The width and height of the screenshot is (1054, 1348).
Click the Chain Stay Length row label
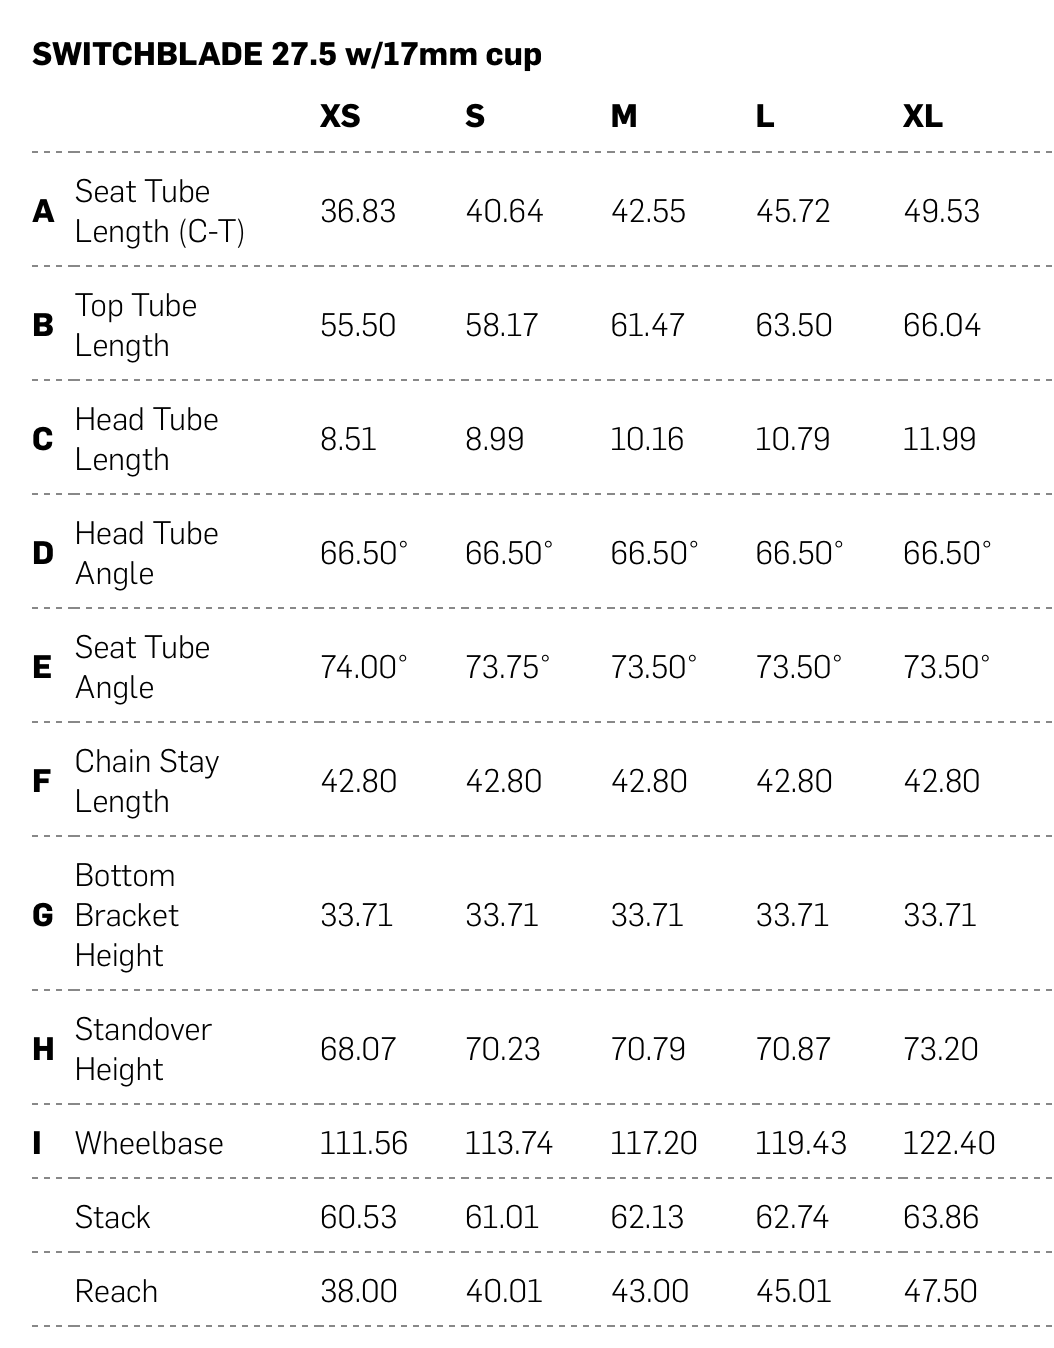(x=146, y=781)
